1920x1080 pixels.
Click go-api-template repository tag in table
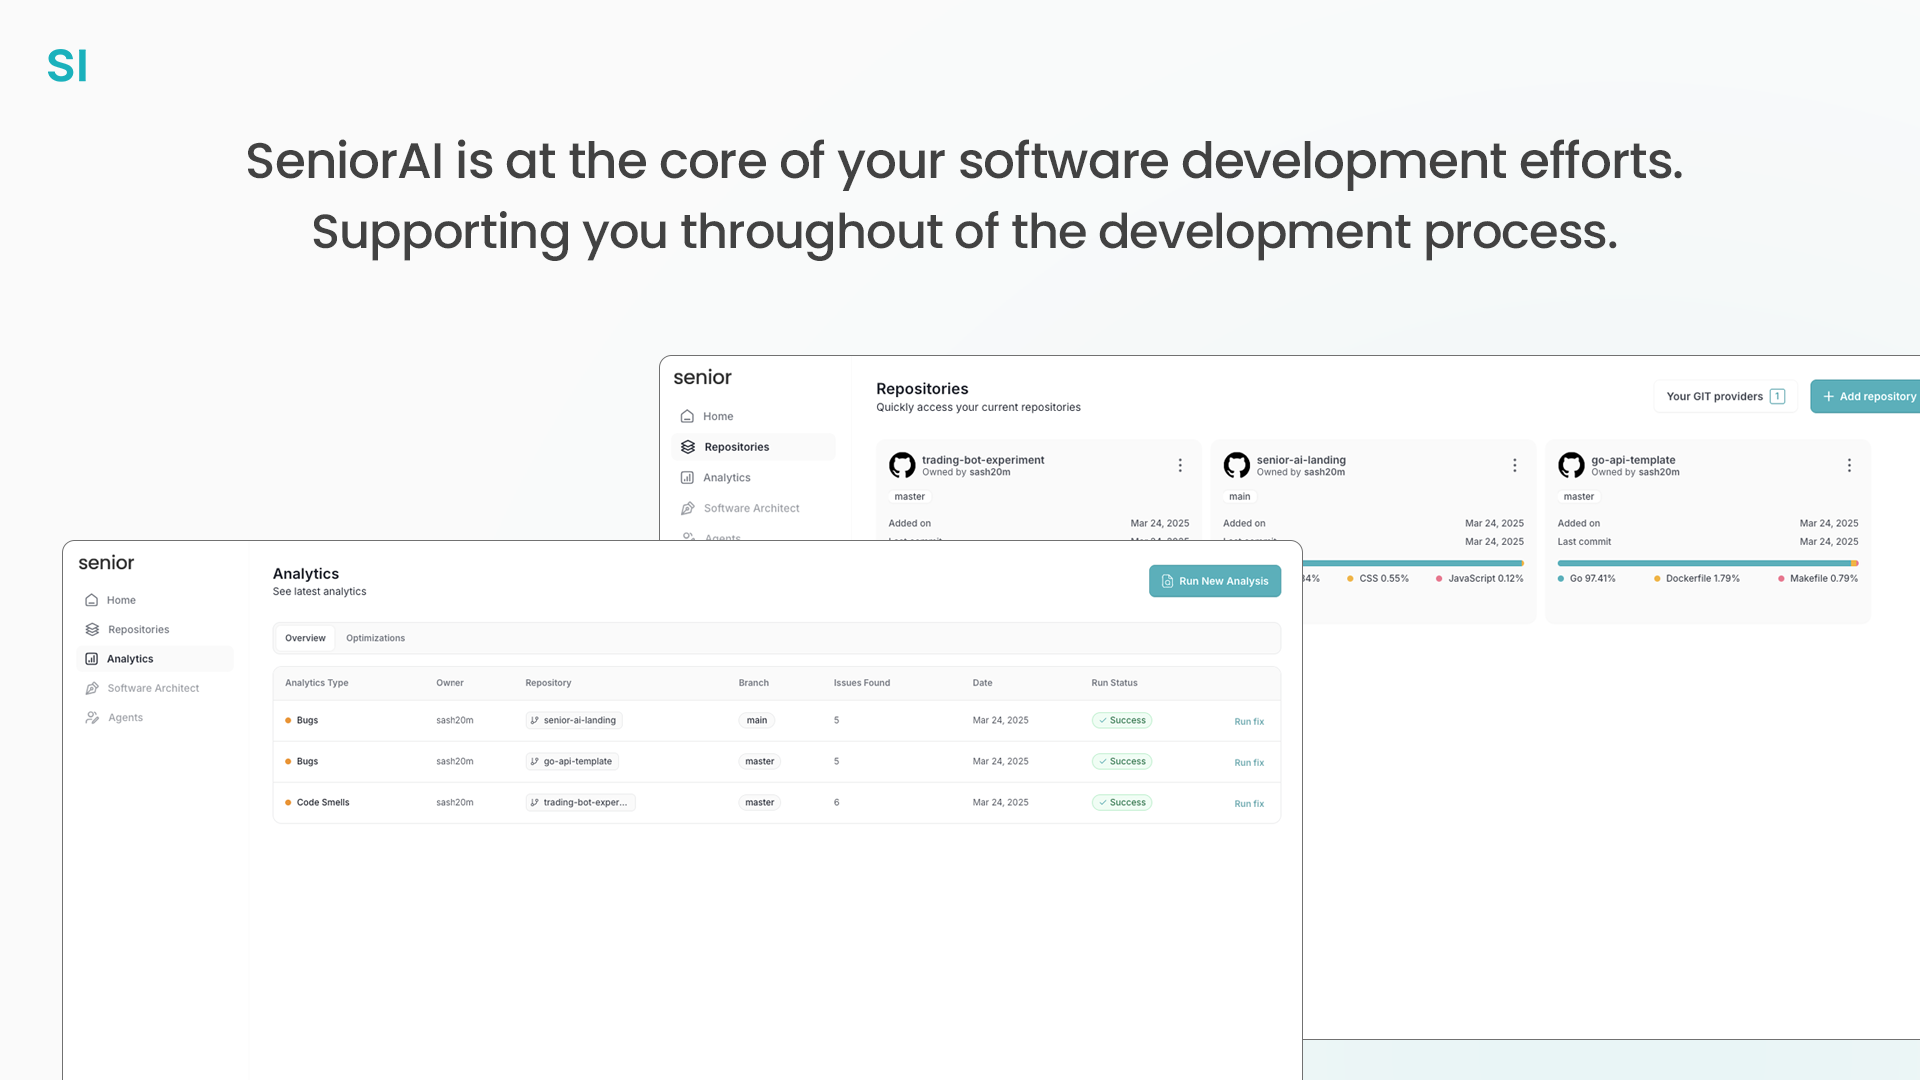[572, 762]
